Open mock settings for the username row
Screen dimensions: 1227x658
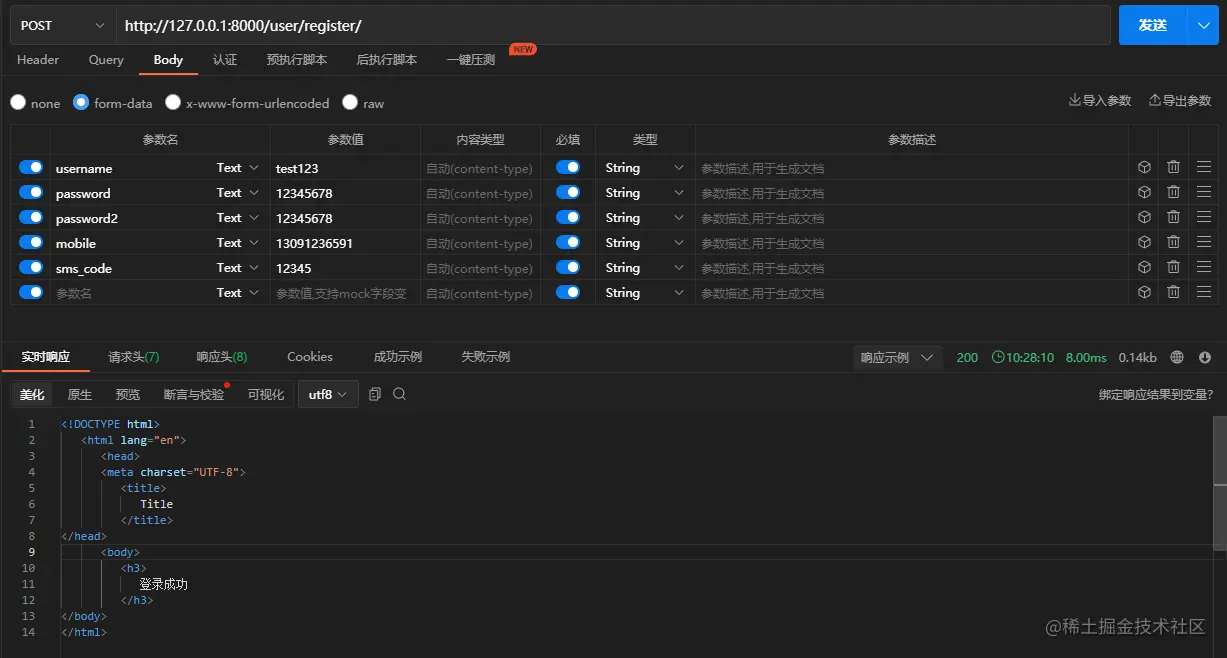1143,167
